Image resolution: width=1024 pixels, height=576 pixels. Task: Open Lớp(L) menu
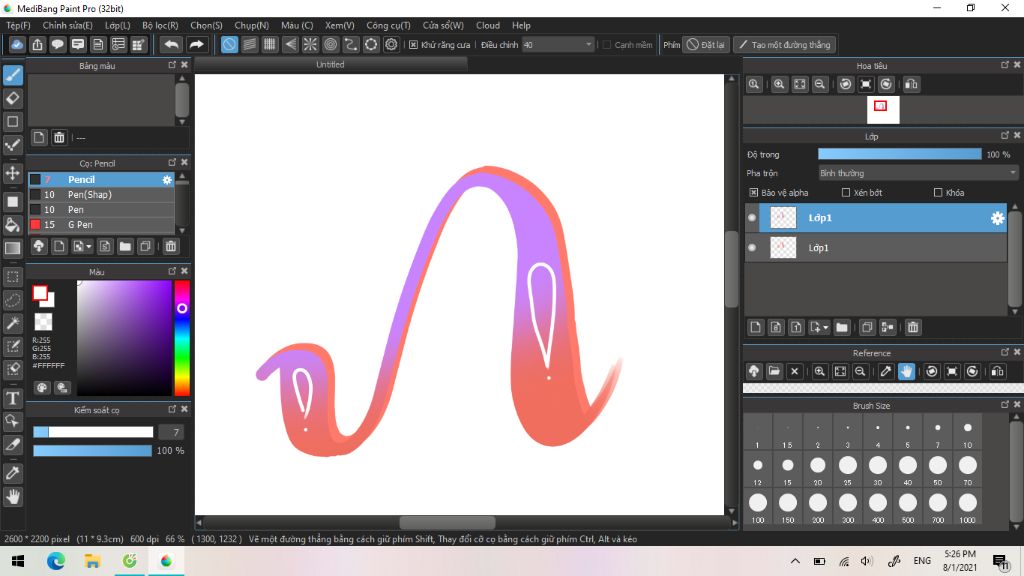coord(118,25)
